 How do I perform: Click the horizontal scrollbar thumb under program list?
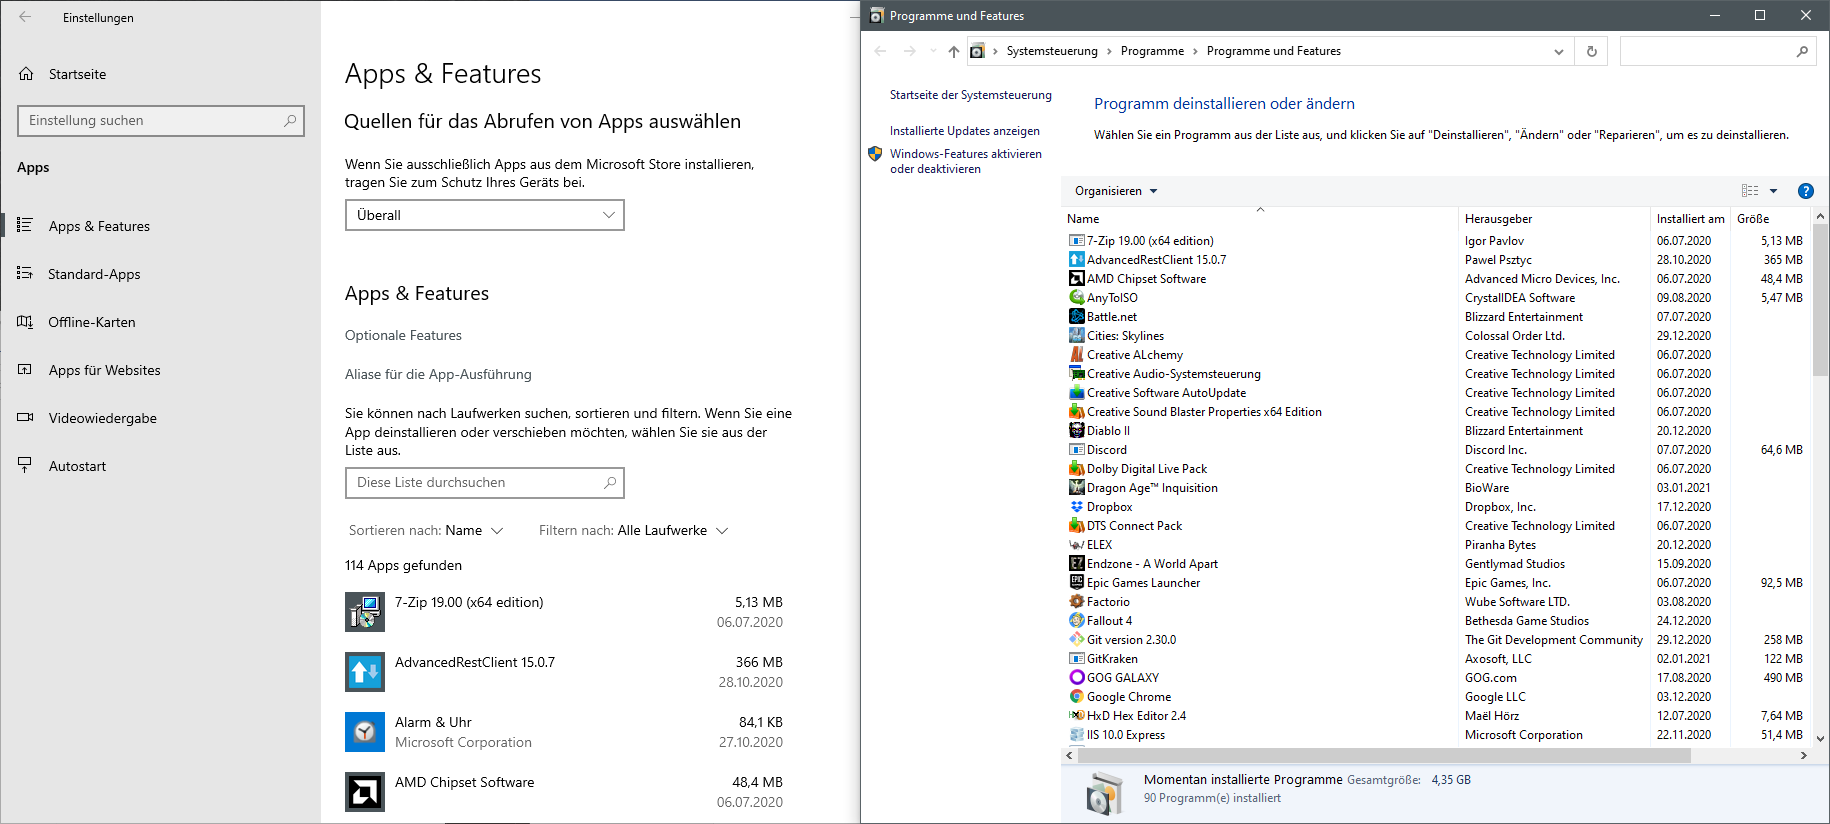point(1384,756)
